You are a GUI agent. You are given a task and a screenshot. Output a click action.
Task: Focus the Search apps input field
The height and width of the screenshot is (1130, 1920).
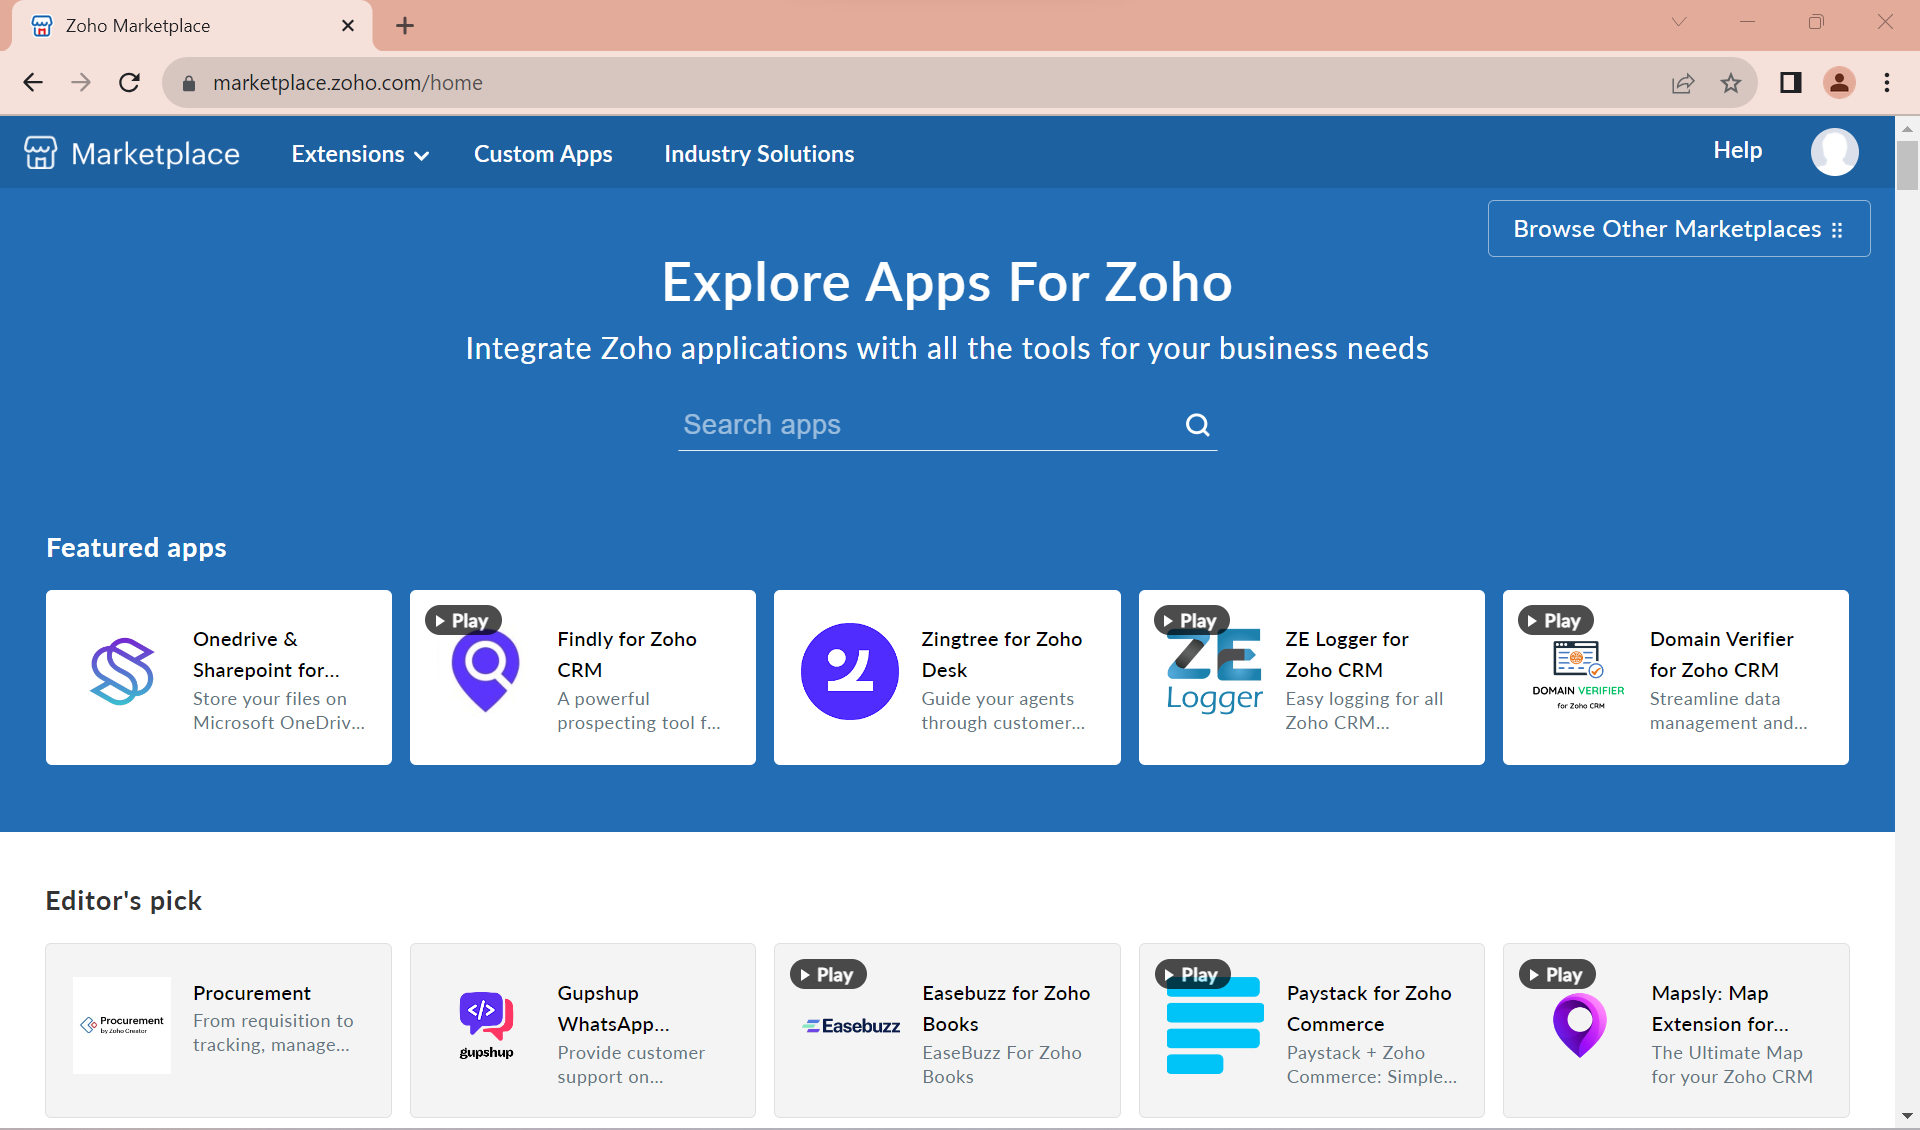[925, 425]
